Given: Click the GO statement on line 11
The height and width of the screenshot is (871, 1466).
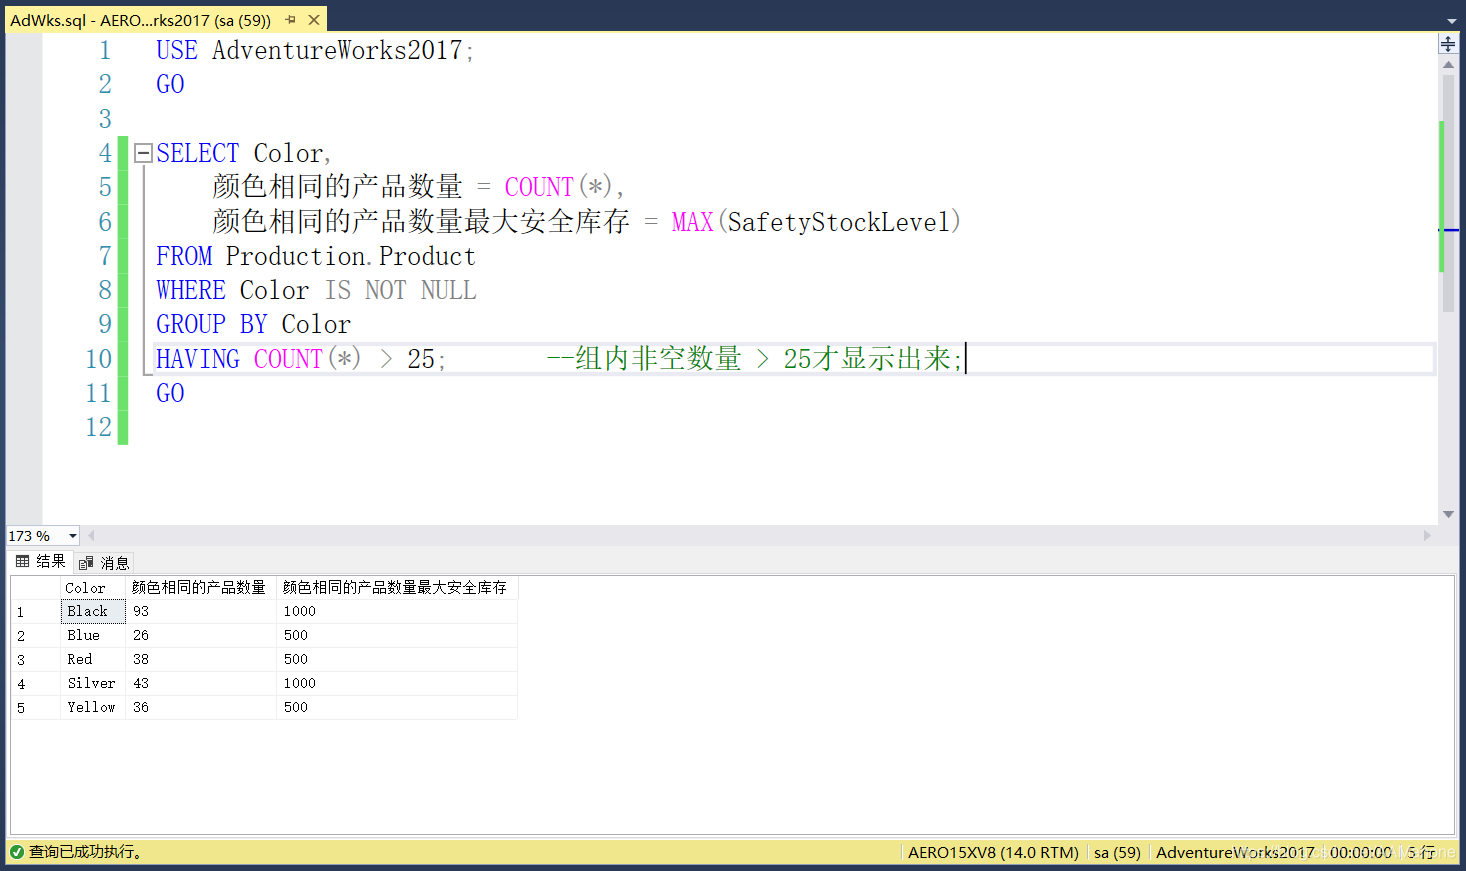Looking at the screenshot, I should click(x=170, y=393).
